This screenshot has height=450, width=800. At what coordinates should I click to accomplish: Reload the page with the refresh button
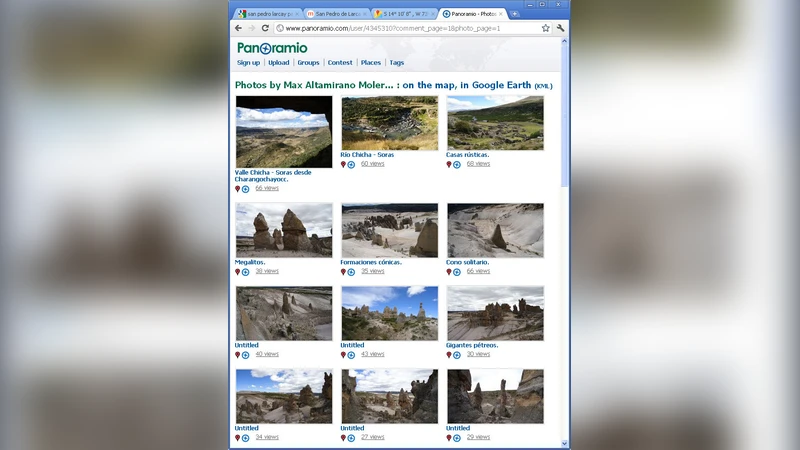pos(265,28)
